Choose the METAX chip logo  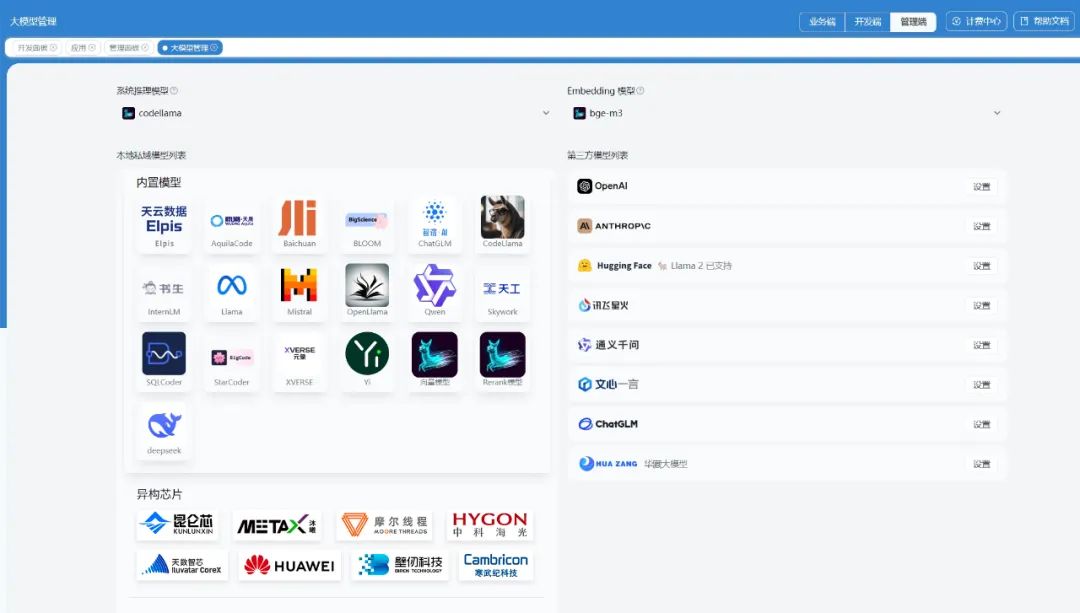(x=277, y=525)
